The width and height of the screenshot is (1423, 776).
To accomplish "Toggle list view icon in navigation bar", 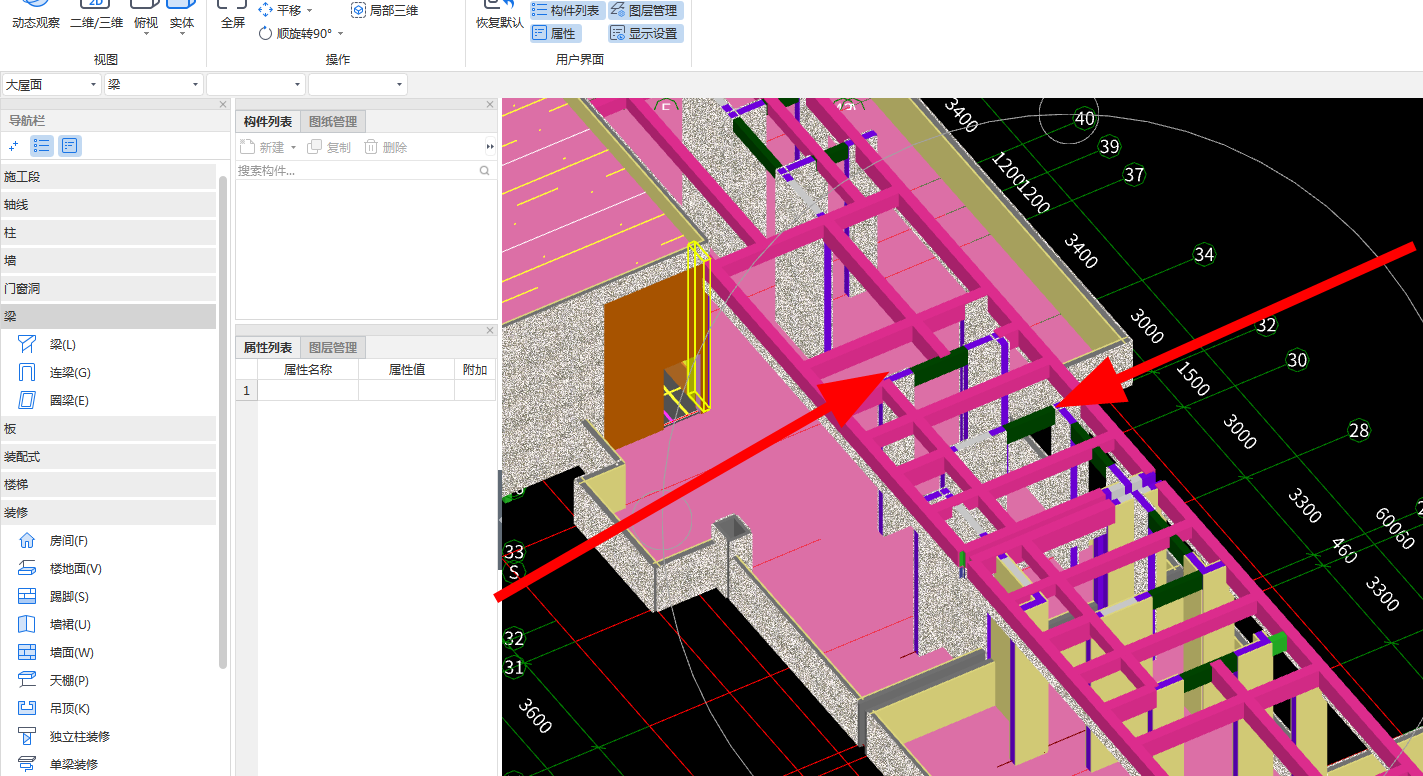I will tap(42, 146).
